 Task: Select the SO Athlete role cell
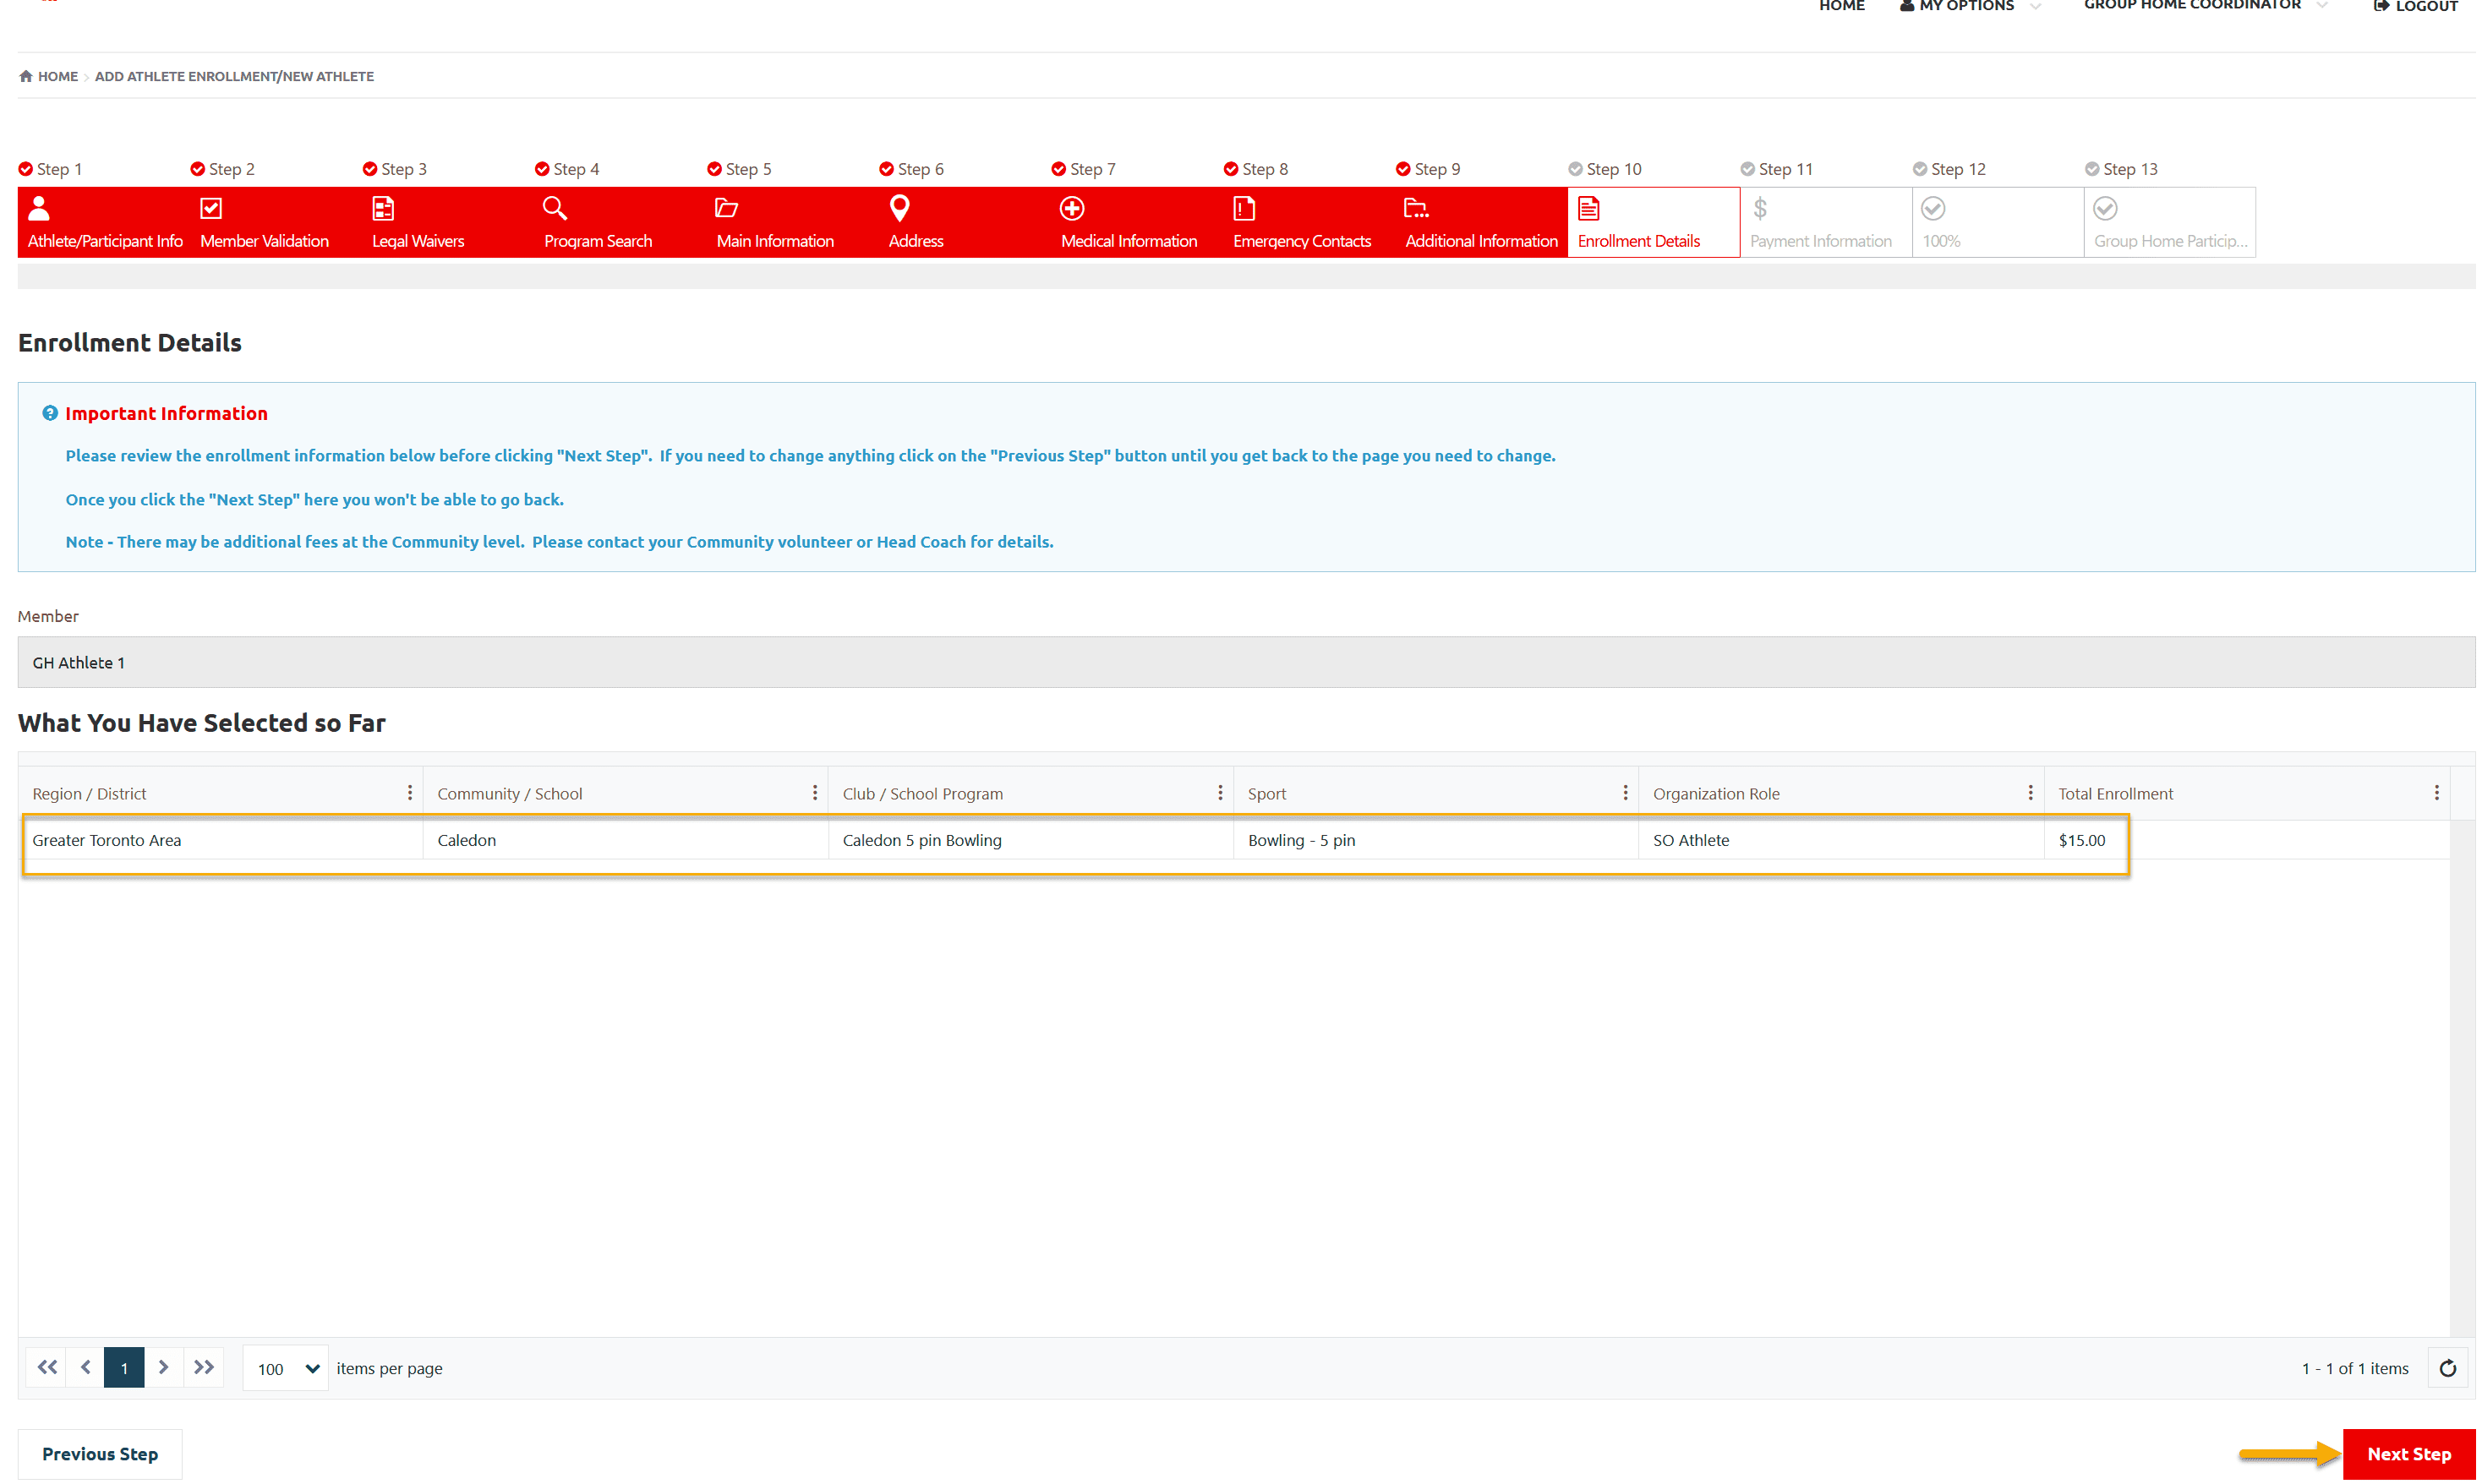(x=1841, y=840)
